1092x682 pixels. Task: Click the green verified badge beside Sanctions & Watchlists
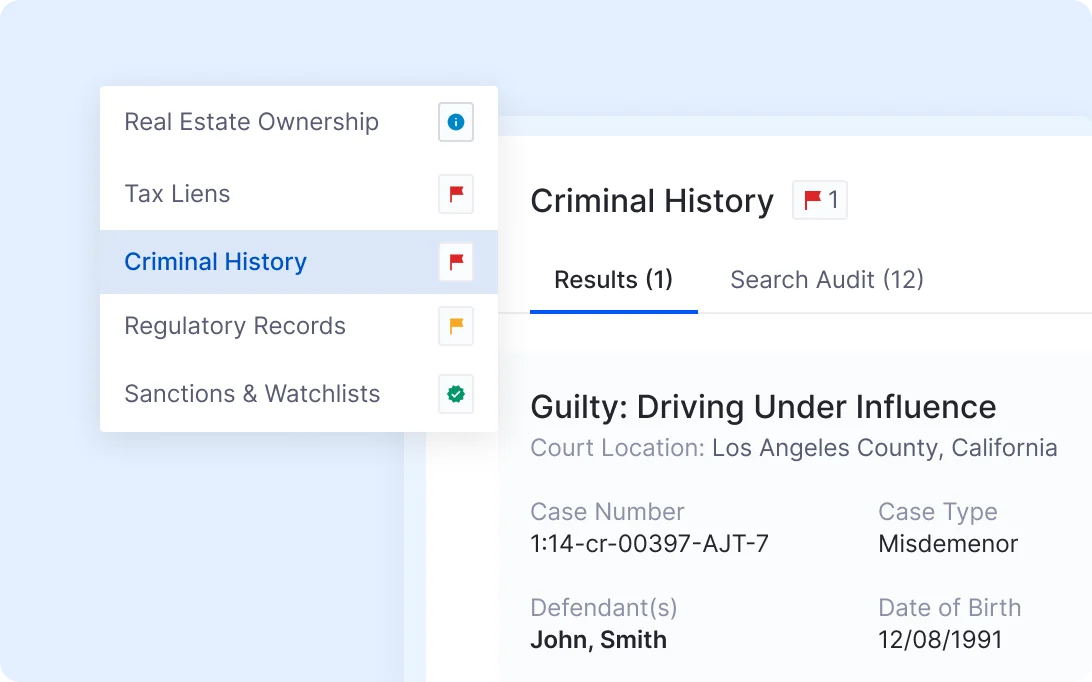[456, 394]
